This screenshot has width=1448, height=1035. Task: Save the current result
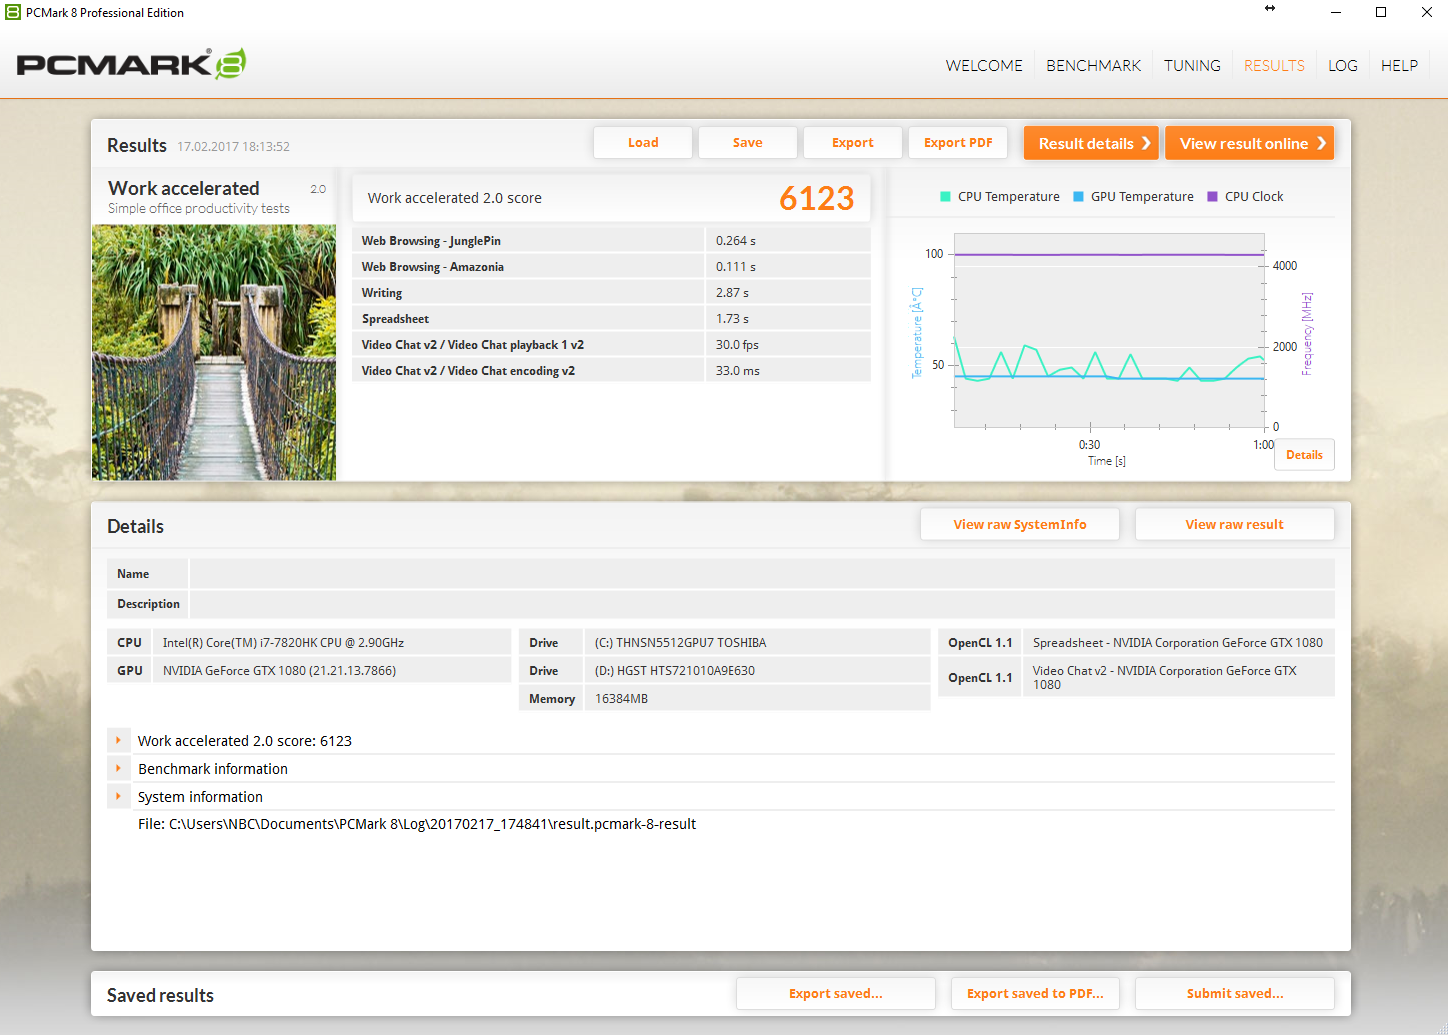click(x=748, y=143)
